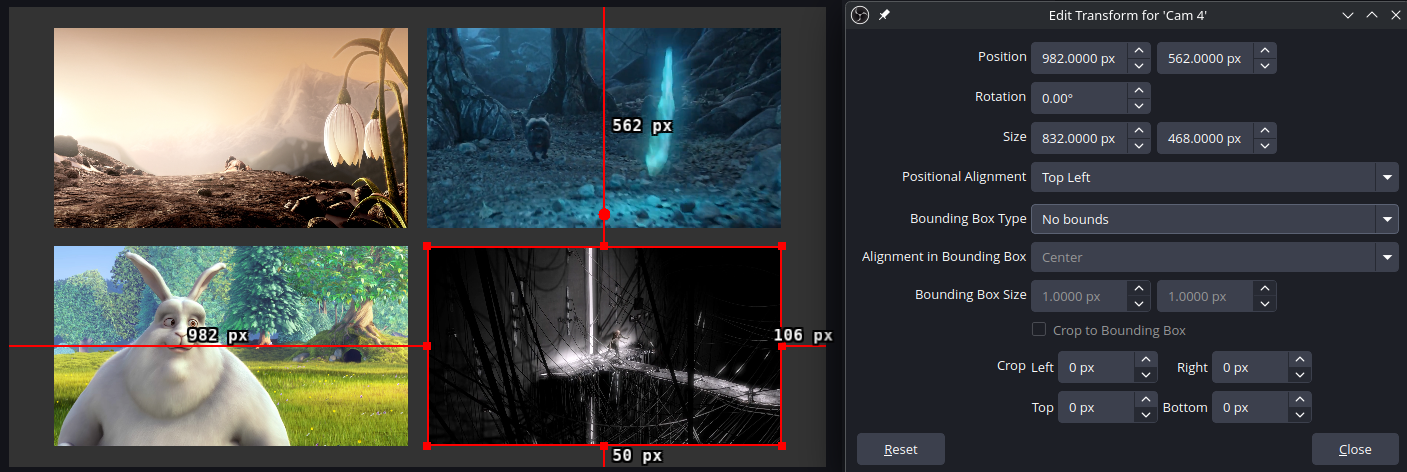Toggle Crop to Bounding Box checkbox
The width and height of the screenshot is (1407, 472).
coord(1039,330)
